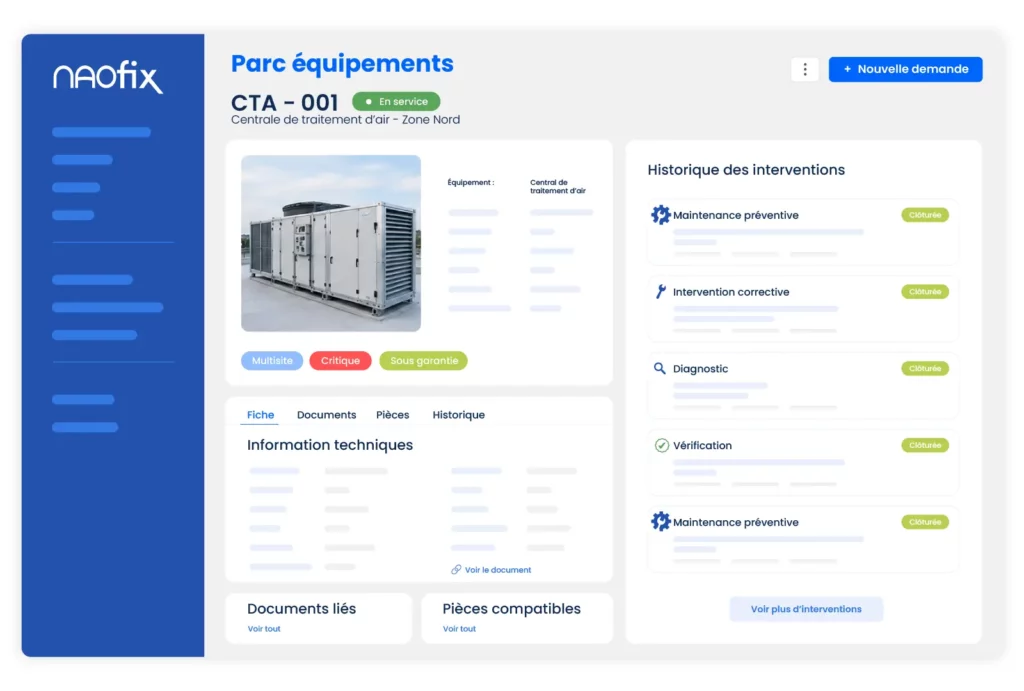Viewport: 1024px width, 691px height.
Task: Click the Centrale de traitement d'air subtitle
Action: coord(345,120)
